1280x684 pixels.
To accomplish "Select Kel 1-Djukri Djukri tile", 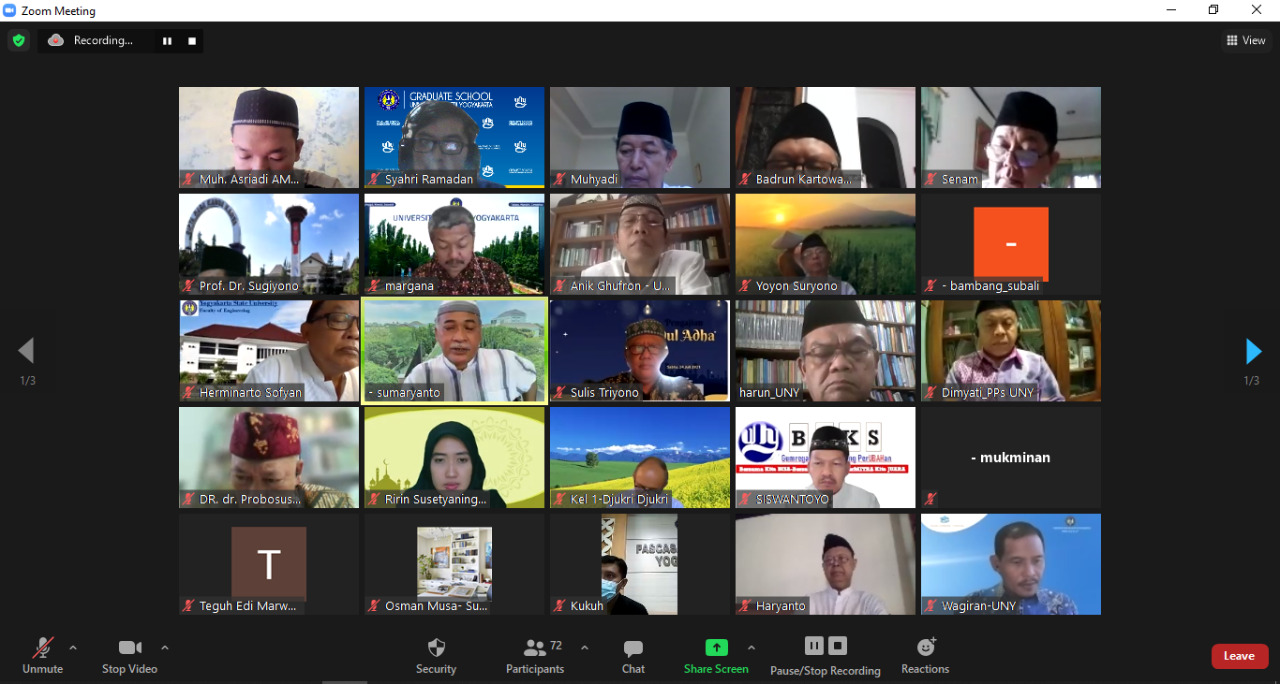I will pos(640,457).
